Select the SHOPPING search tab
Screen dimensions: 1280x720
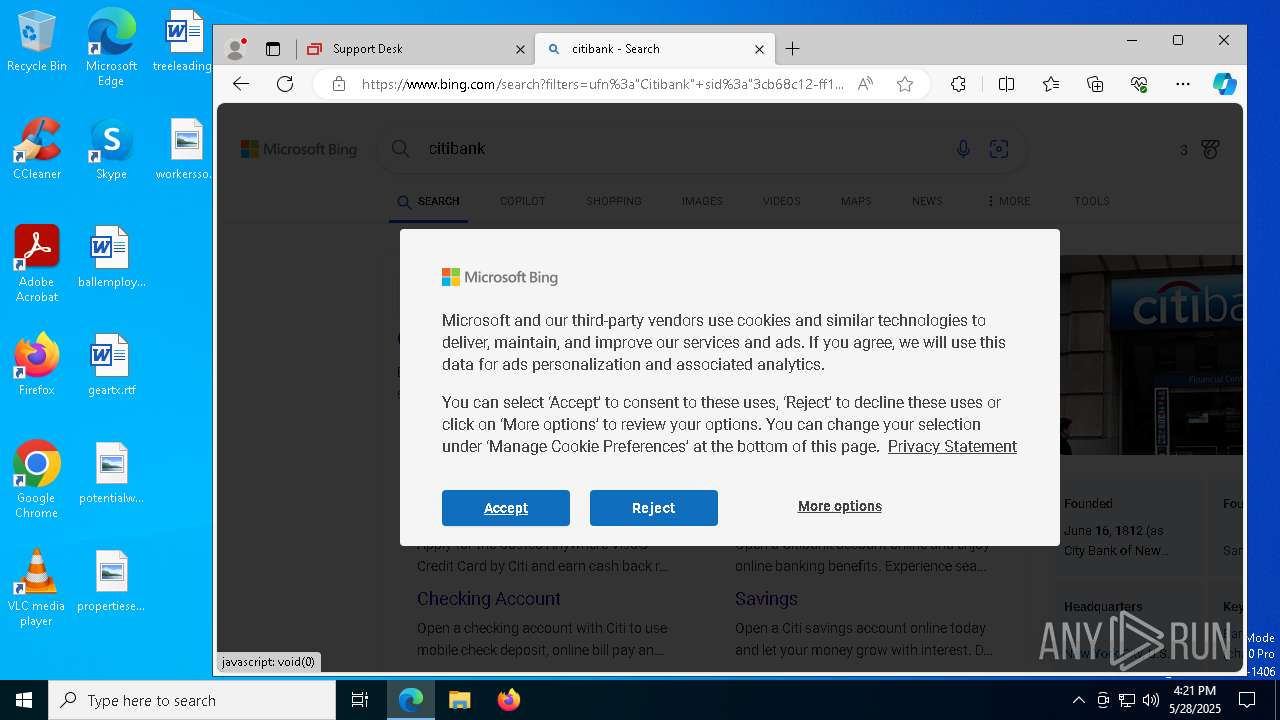click(x=614, y=201)
